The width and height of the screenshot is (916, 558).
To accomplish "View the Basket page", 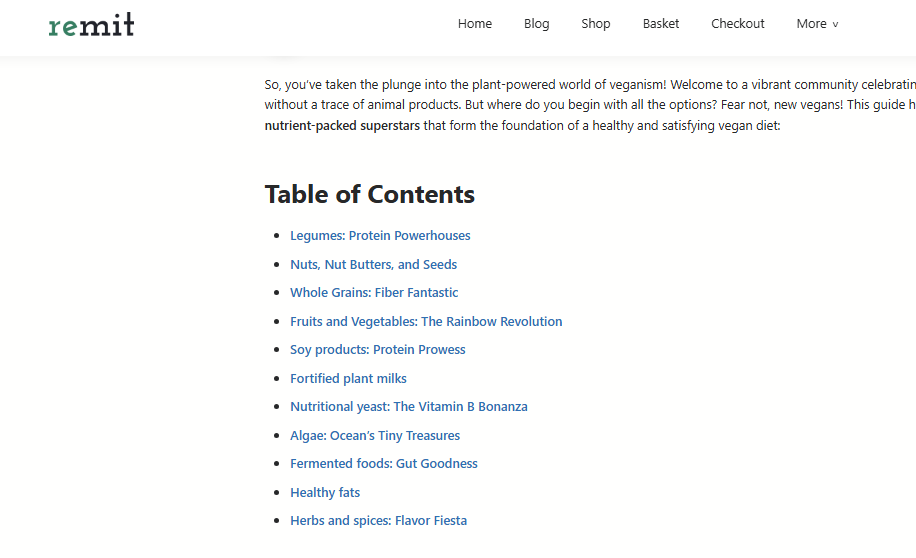I will point(661,24).
